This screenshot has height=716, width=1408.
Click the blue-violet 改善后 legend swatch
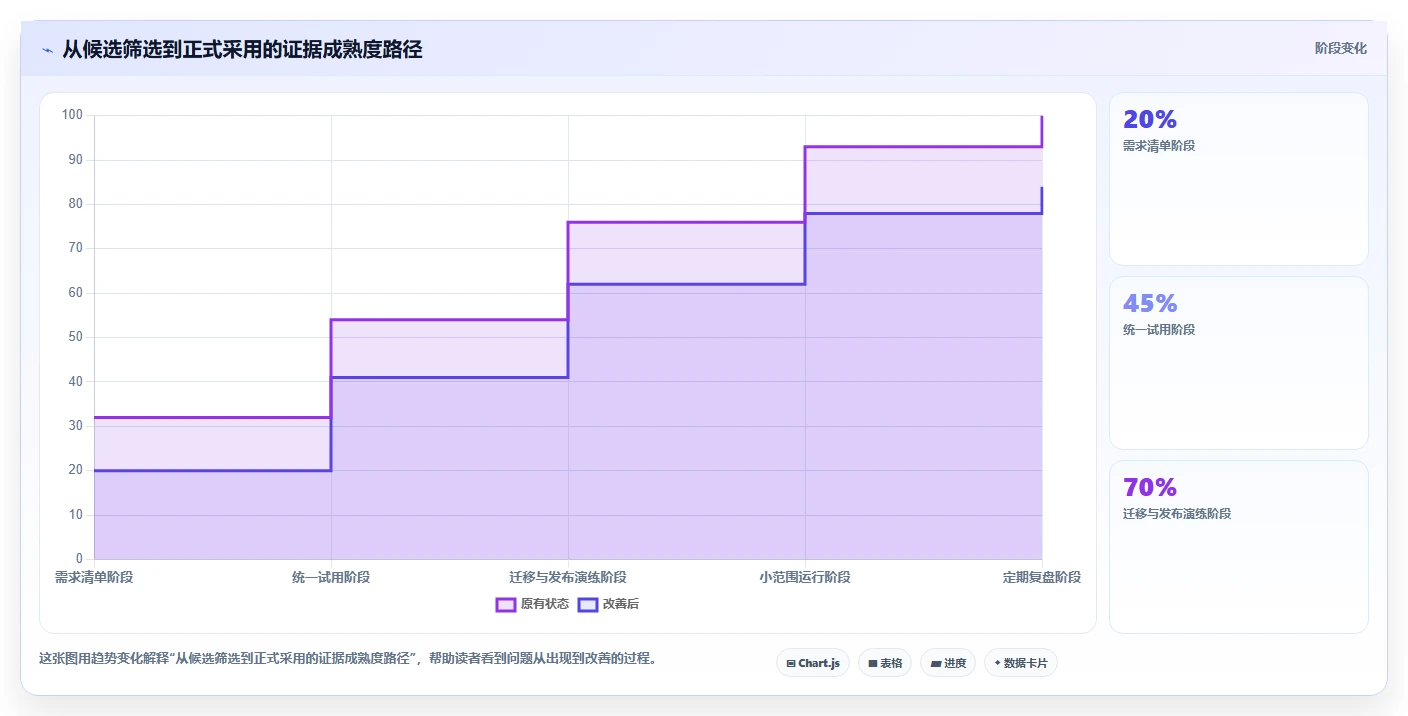[588, 604]
